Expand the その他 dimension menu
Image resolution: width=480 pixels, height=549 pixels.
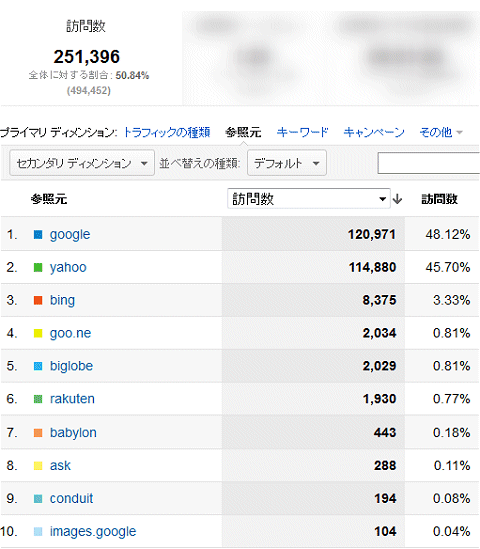(x=441, y=132)
